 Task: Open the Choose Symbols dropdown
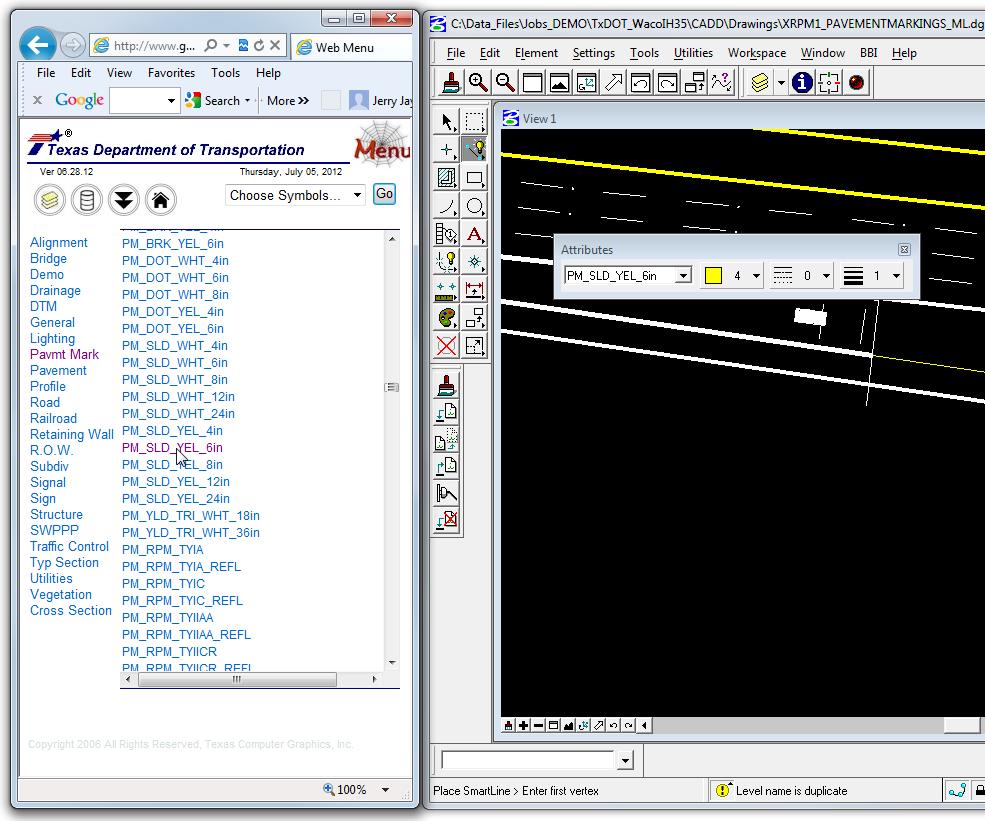click(x=295, y=195)
